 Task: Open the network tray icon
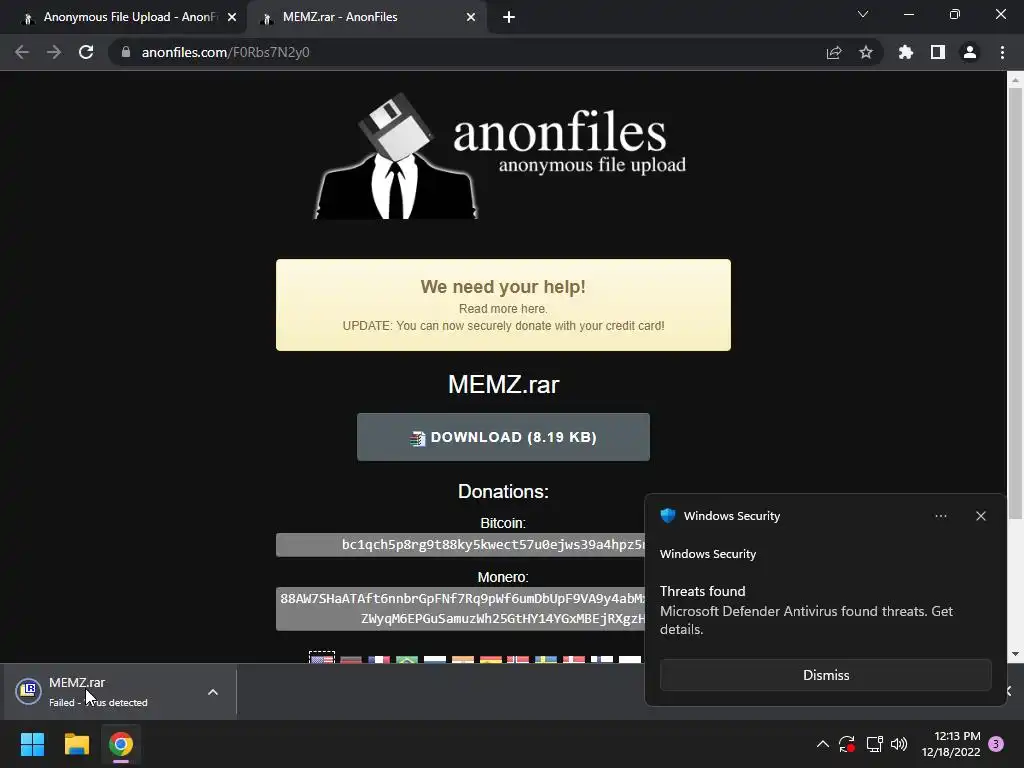pyautogui.click(x=874, y=744)
